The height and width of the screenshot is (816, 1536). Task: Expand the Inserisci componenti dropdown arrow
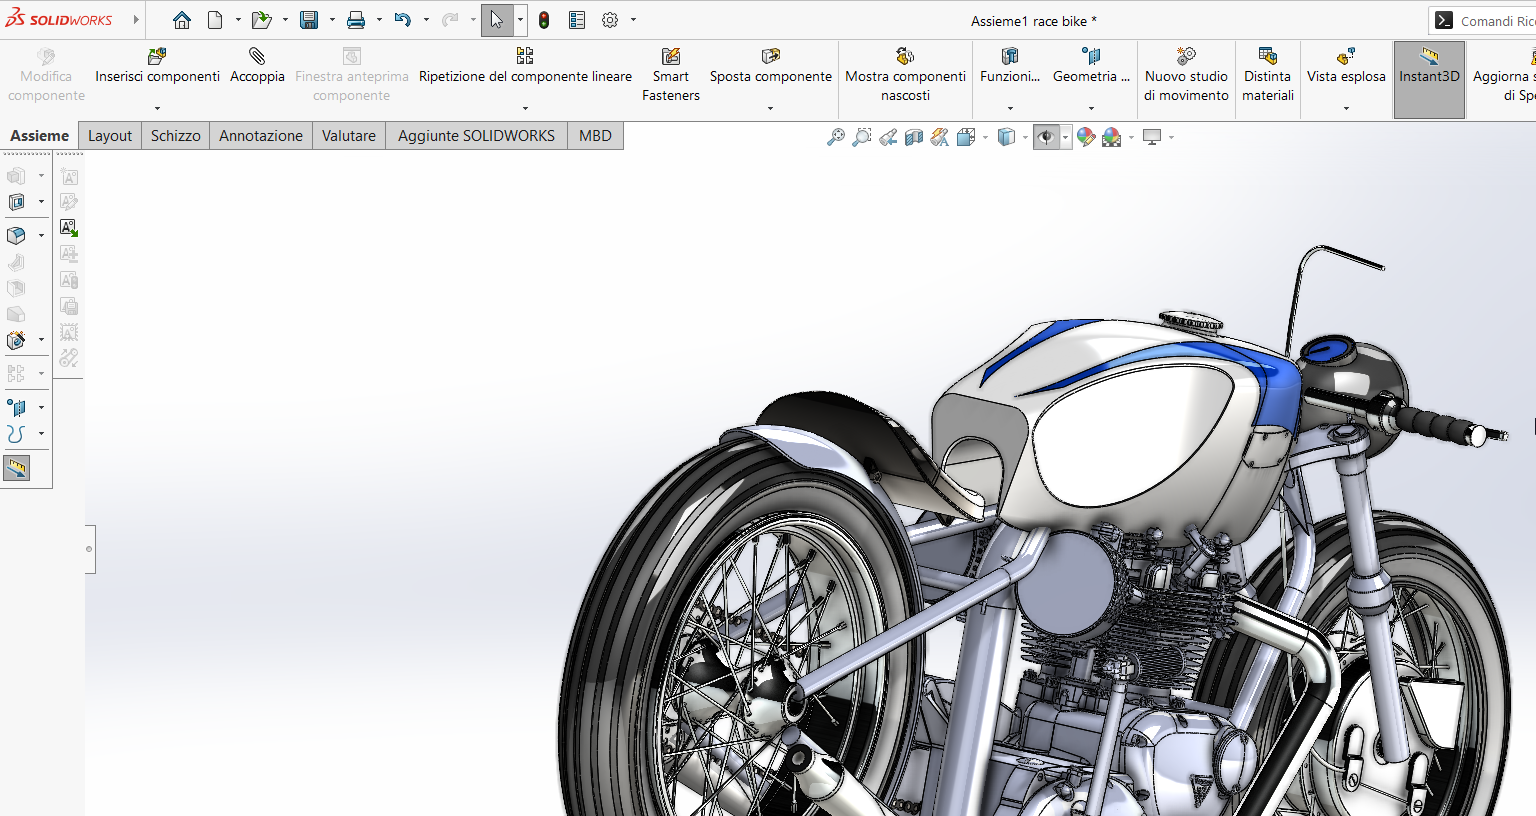tap(157, 108)
